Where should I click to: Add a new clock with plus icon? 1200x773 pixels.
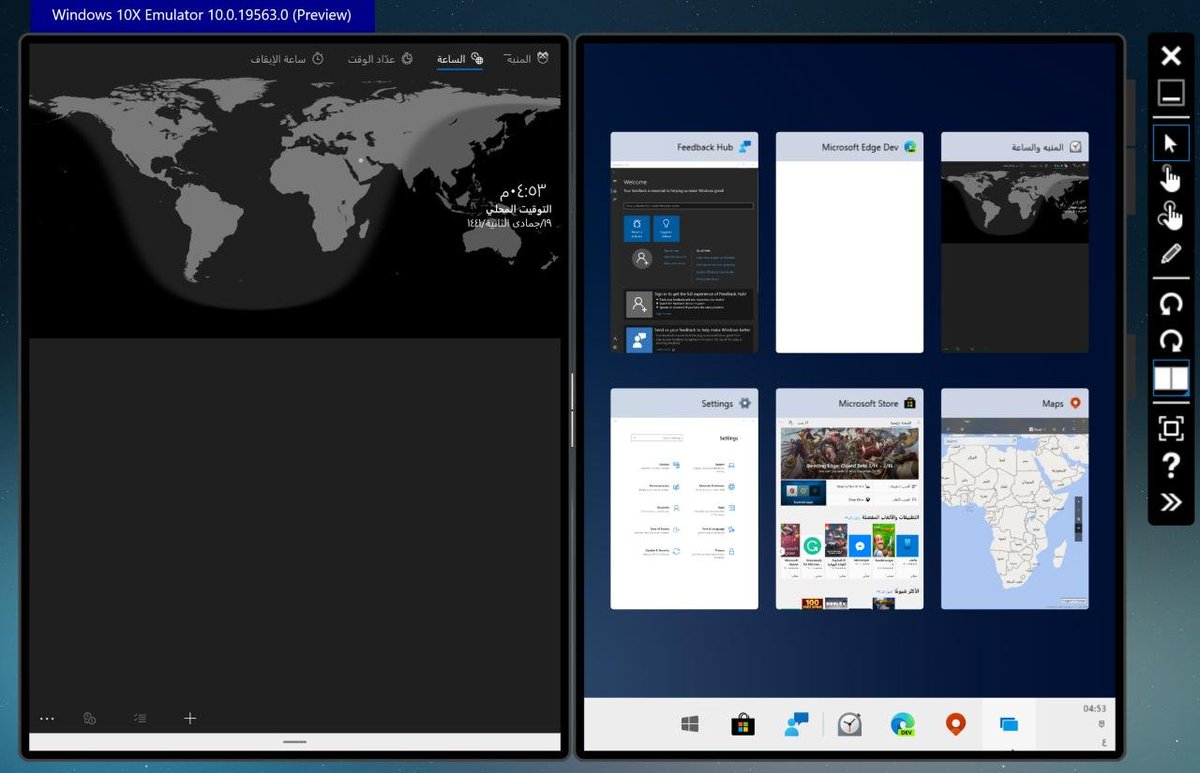point(190,718)
